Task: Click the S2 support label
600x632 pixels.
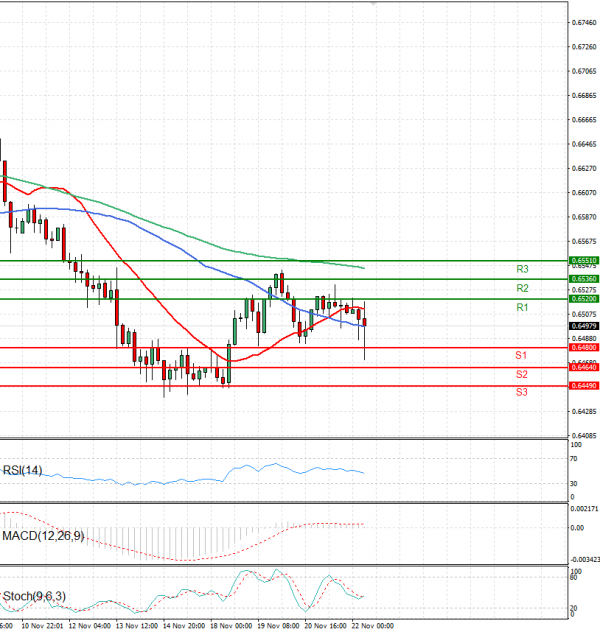Action: [521, 374]
